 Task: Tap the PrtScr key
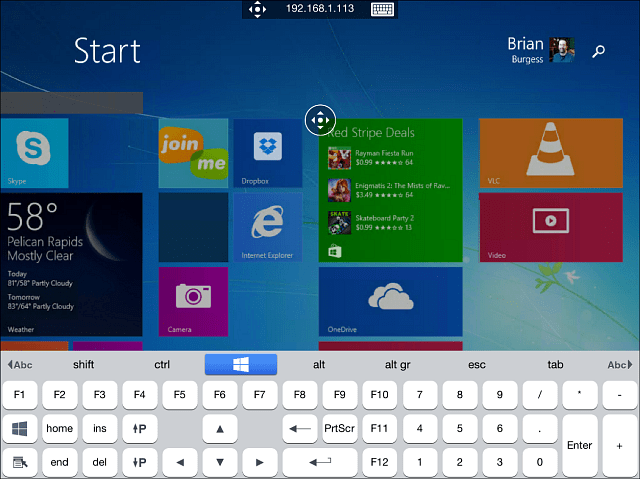pos(340,428)
